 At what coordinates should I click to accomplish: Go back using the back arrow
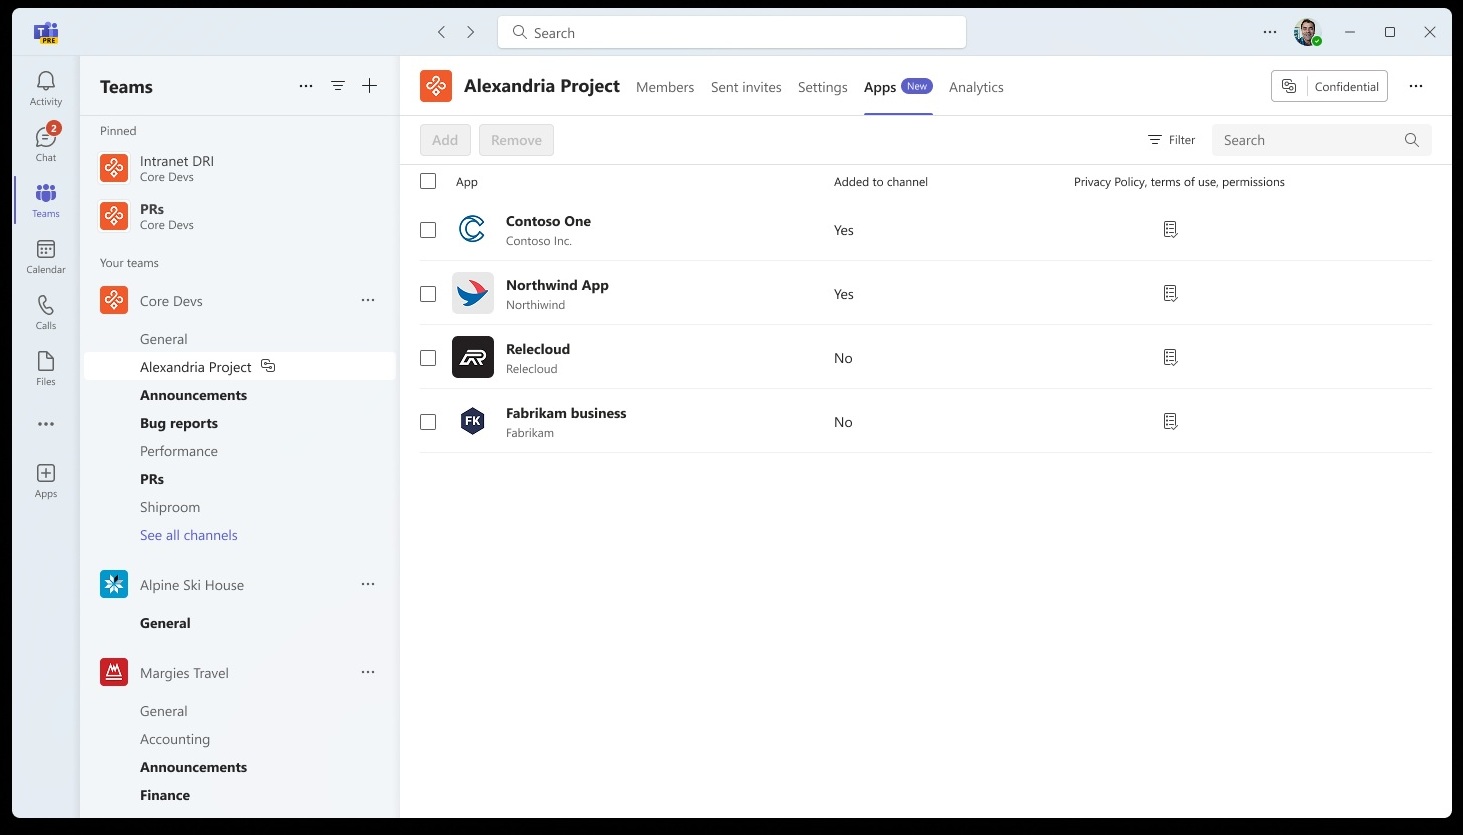[441, 32]
